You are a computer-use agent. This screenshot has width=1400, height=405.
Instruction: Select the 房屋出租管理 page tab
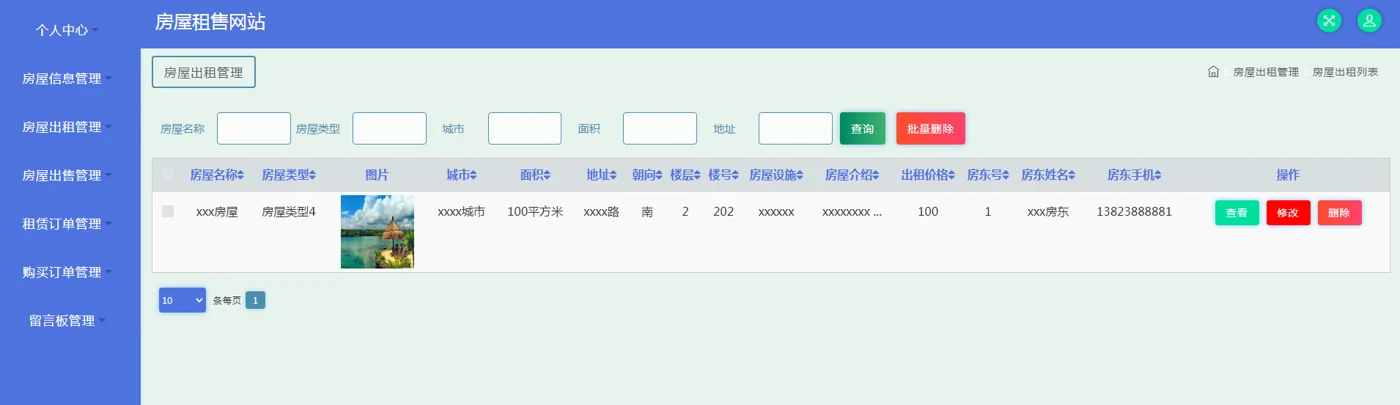(204, 72)
